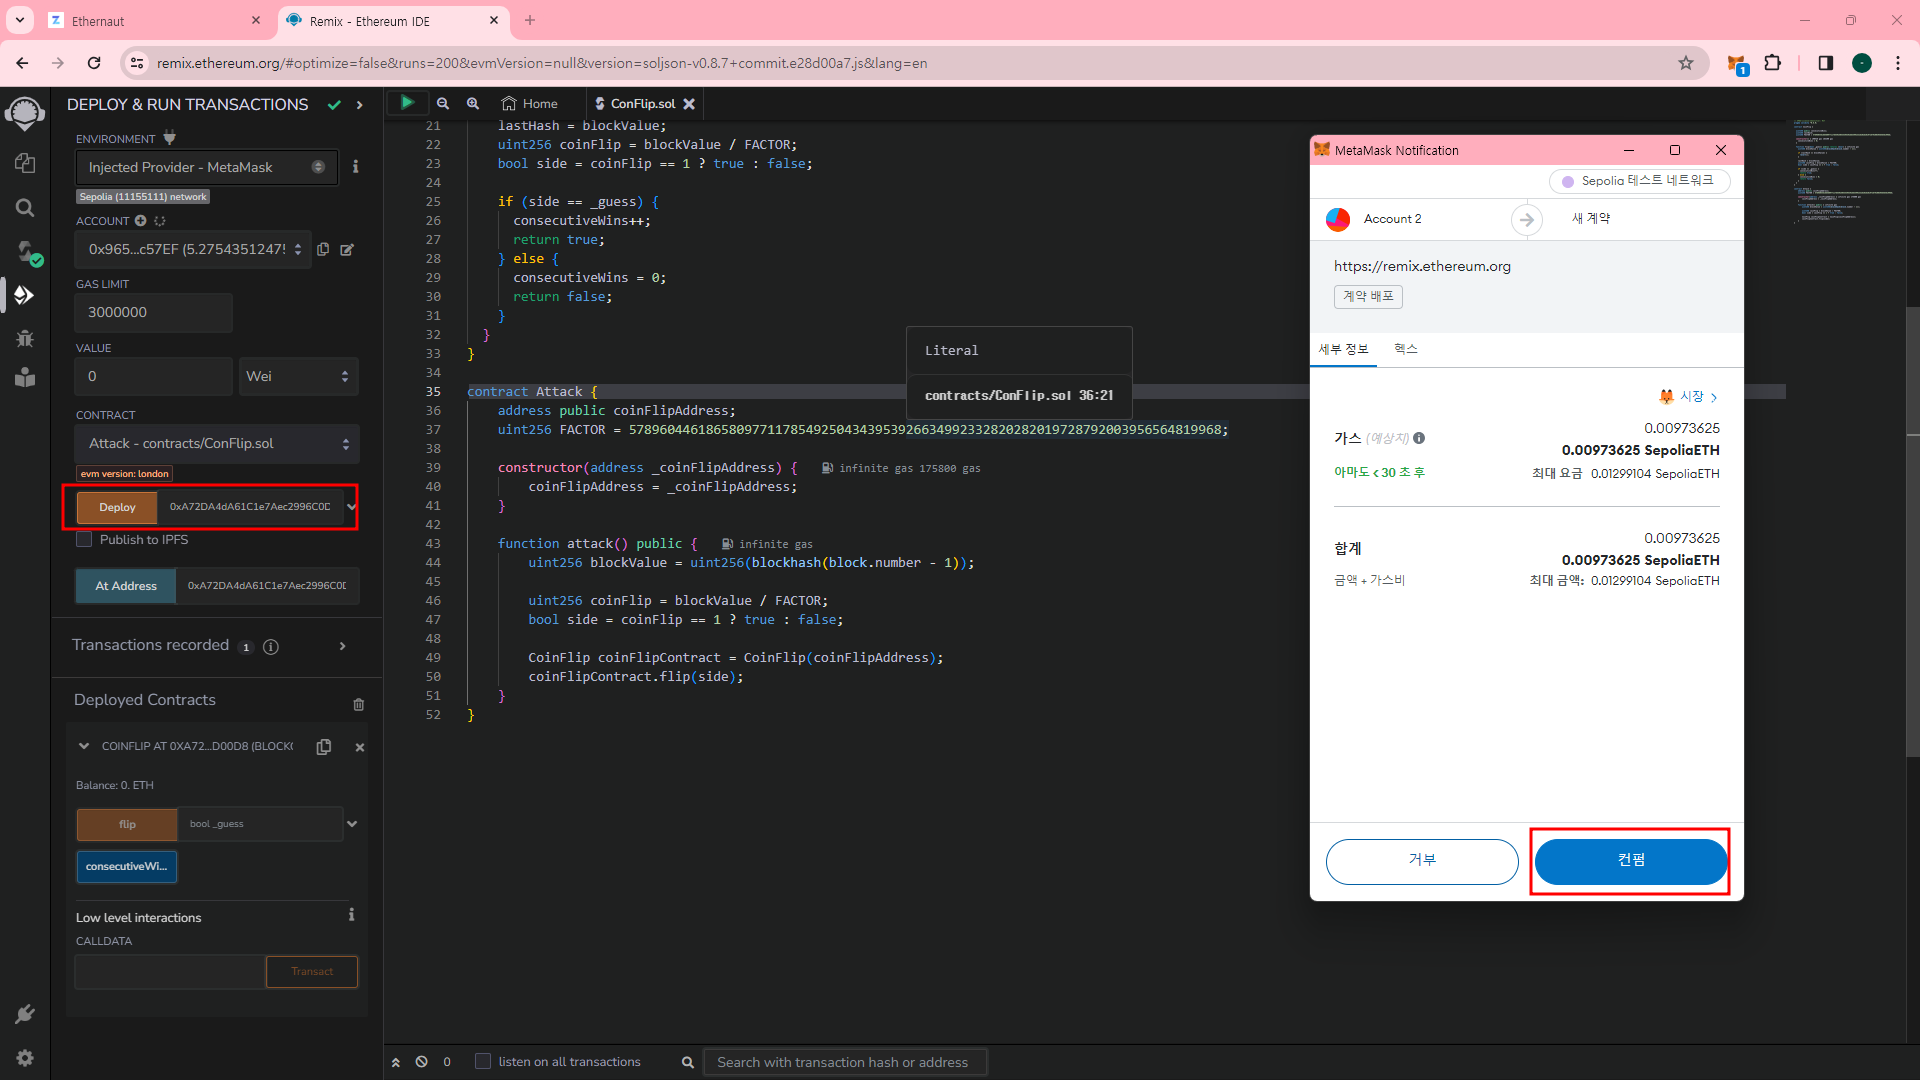Click the CALLDATA input field
The image size is (1920, 1080).
click(x=170, y=971)
